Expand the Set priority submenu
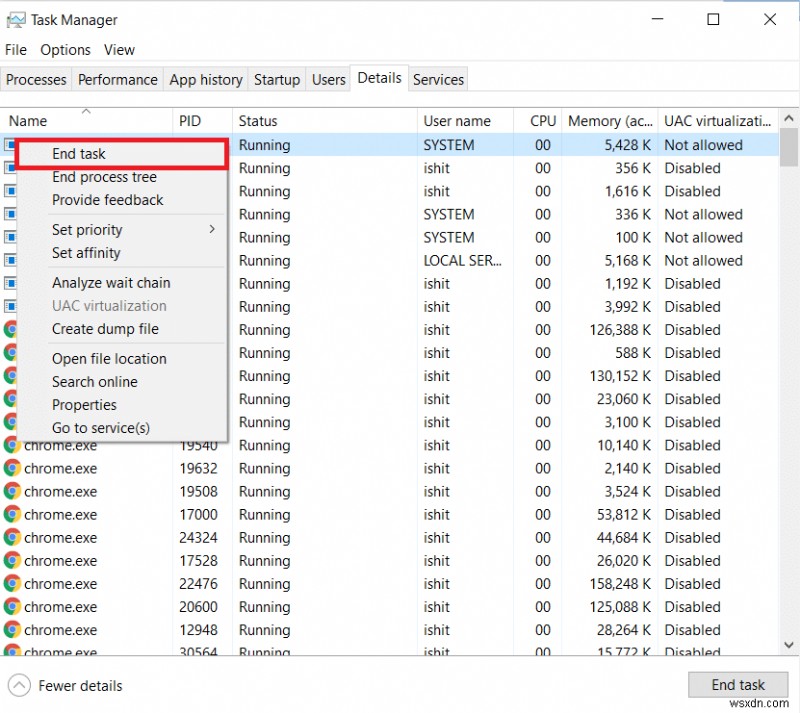Image resolution: width=800 pixels, height=713 pixels. 87,229
